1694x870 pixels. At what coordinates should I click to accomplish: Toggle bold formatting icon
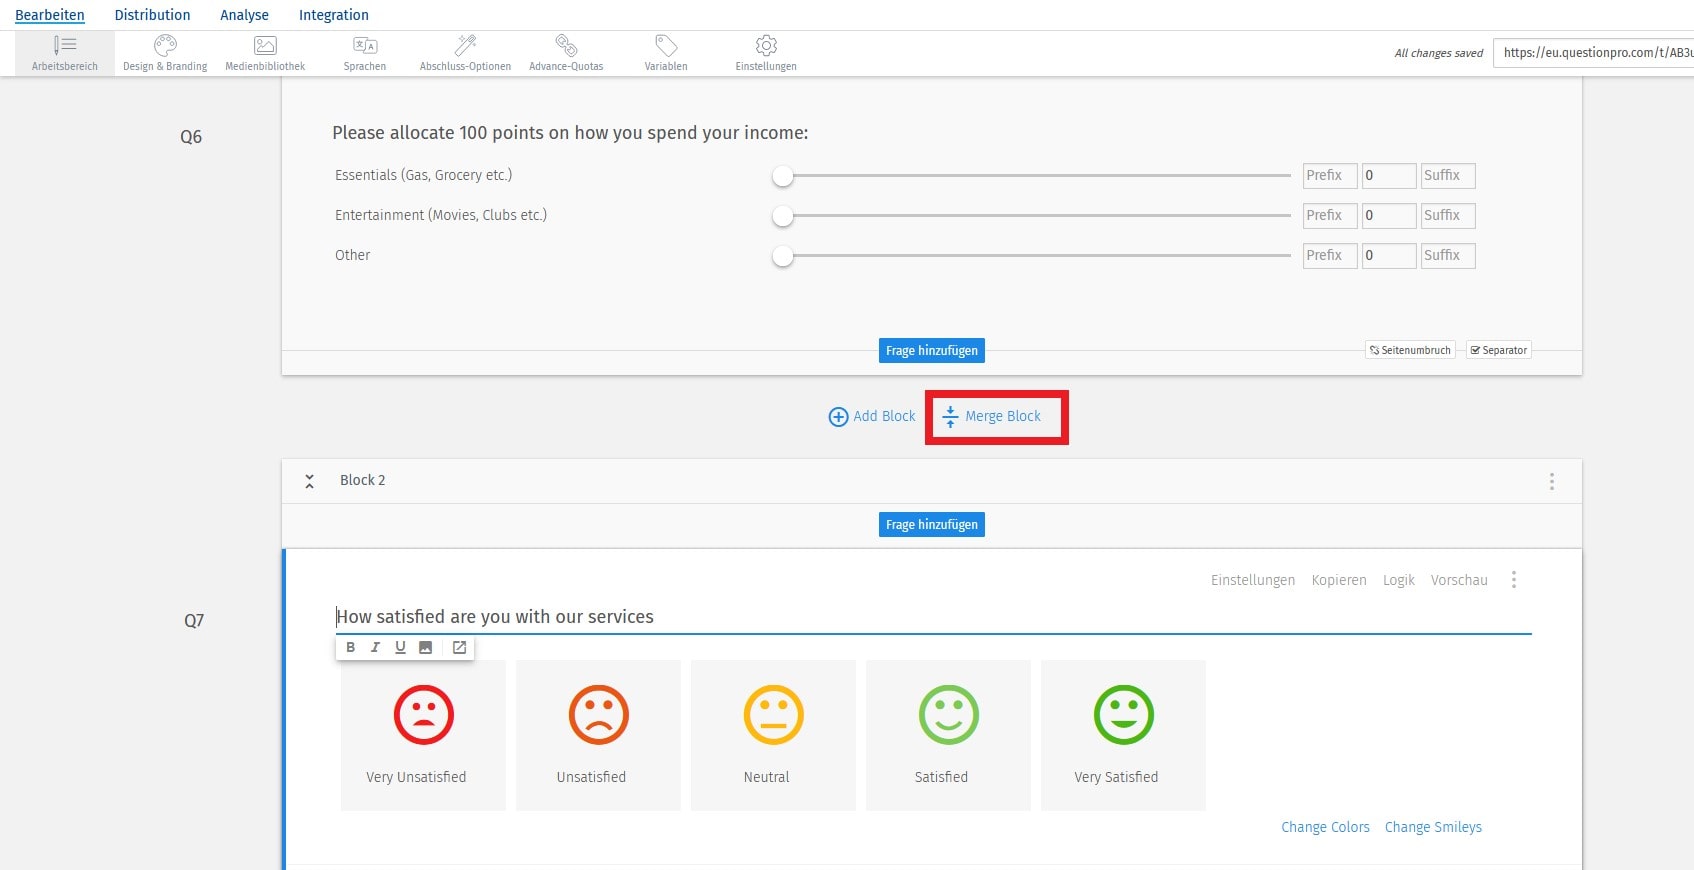coord(350,647)
